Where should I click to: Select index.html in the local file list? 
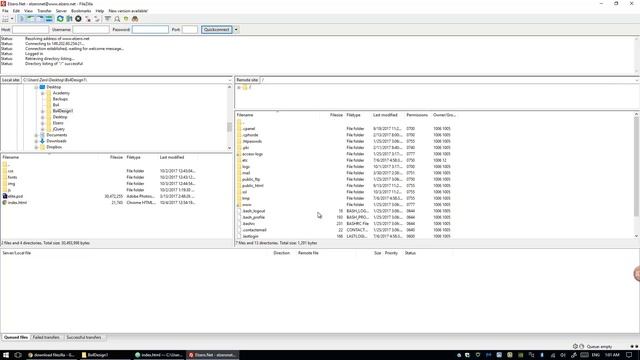[x=17, y=203]
